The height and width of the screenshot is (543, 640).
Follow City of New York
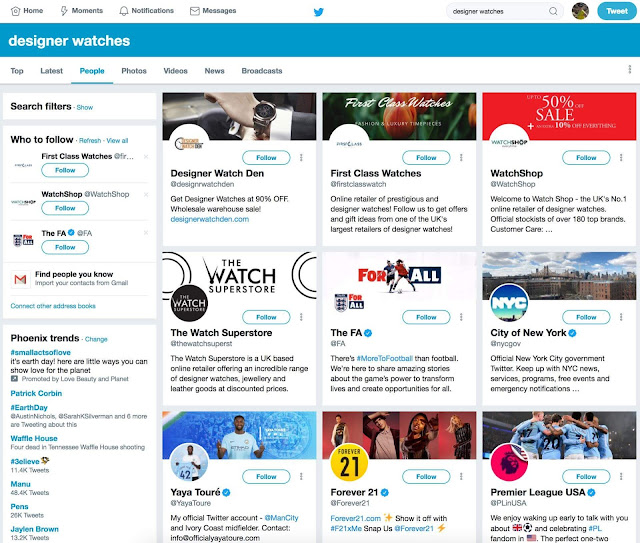(x=586, y=317)
